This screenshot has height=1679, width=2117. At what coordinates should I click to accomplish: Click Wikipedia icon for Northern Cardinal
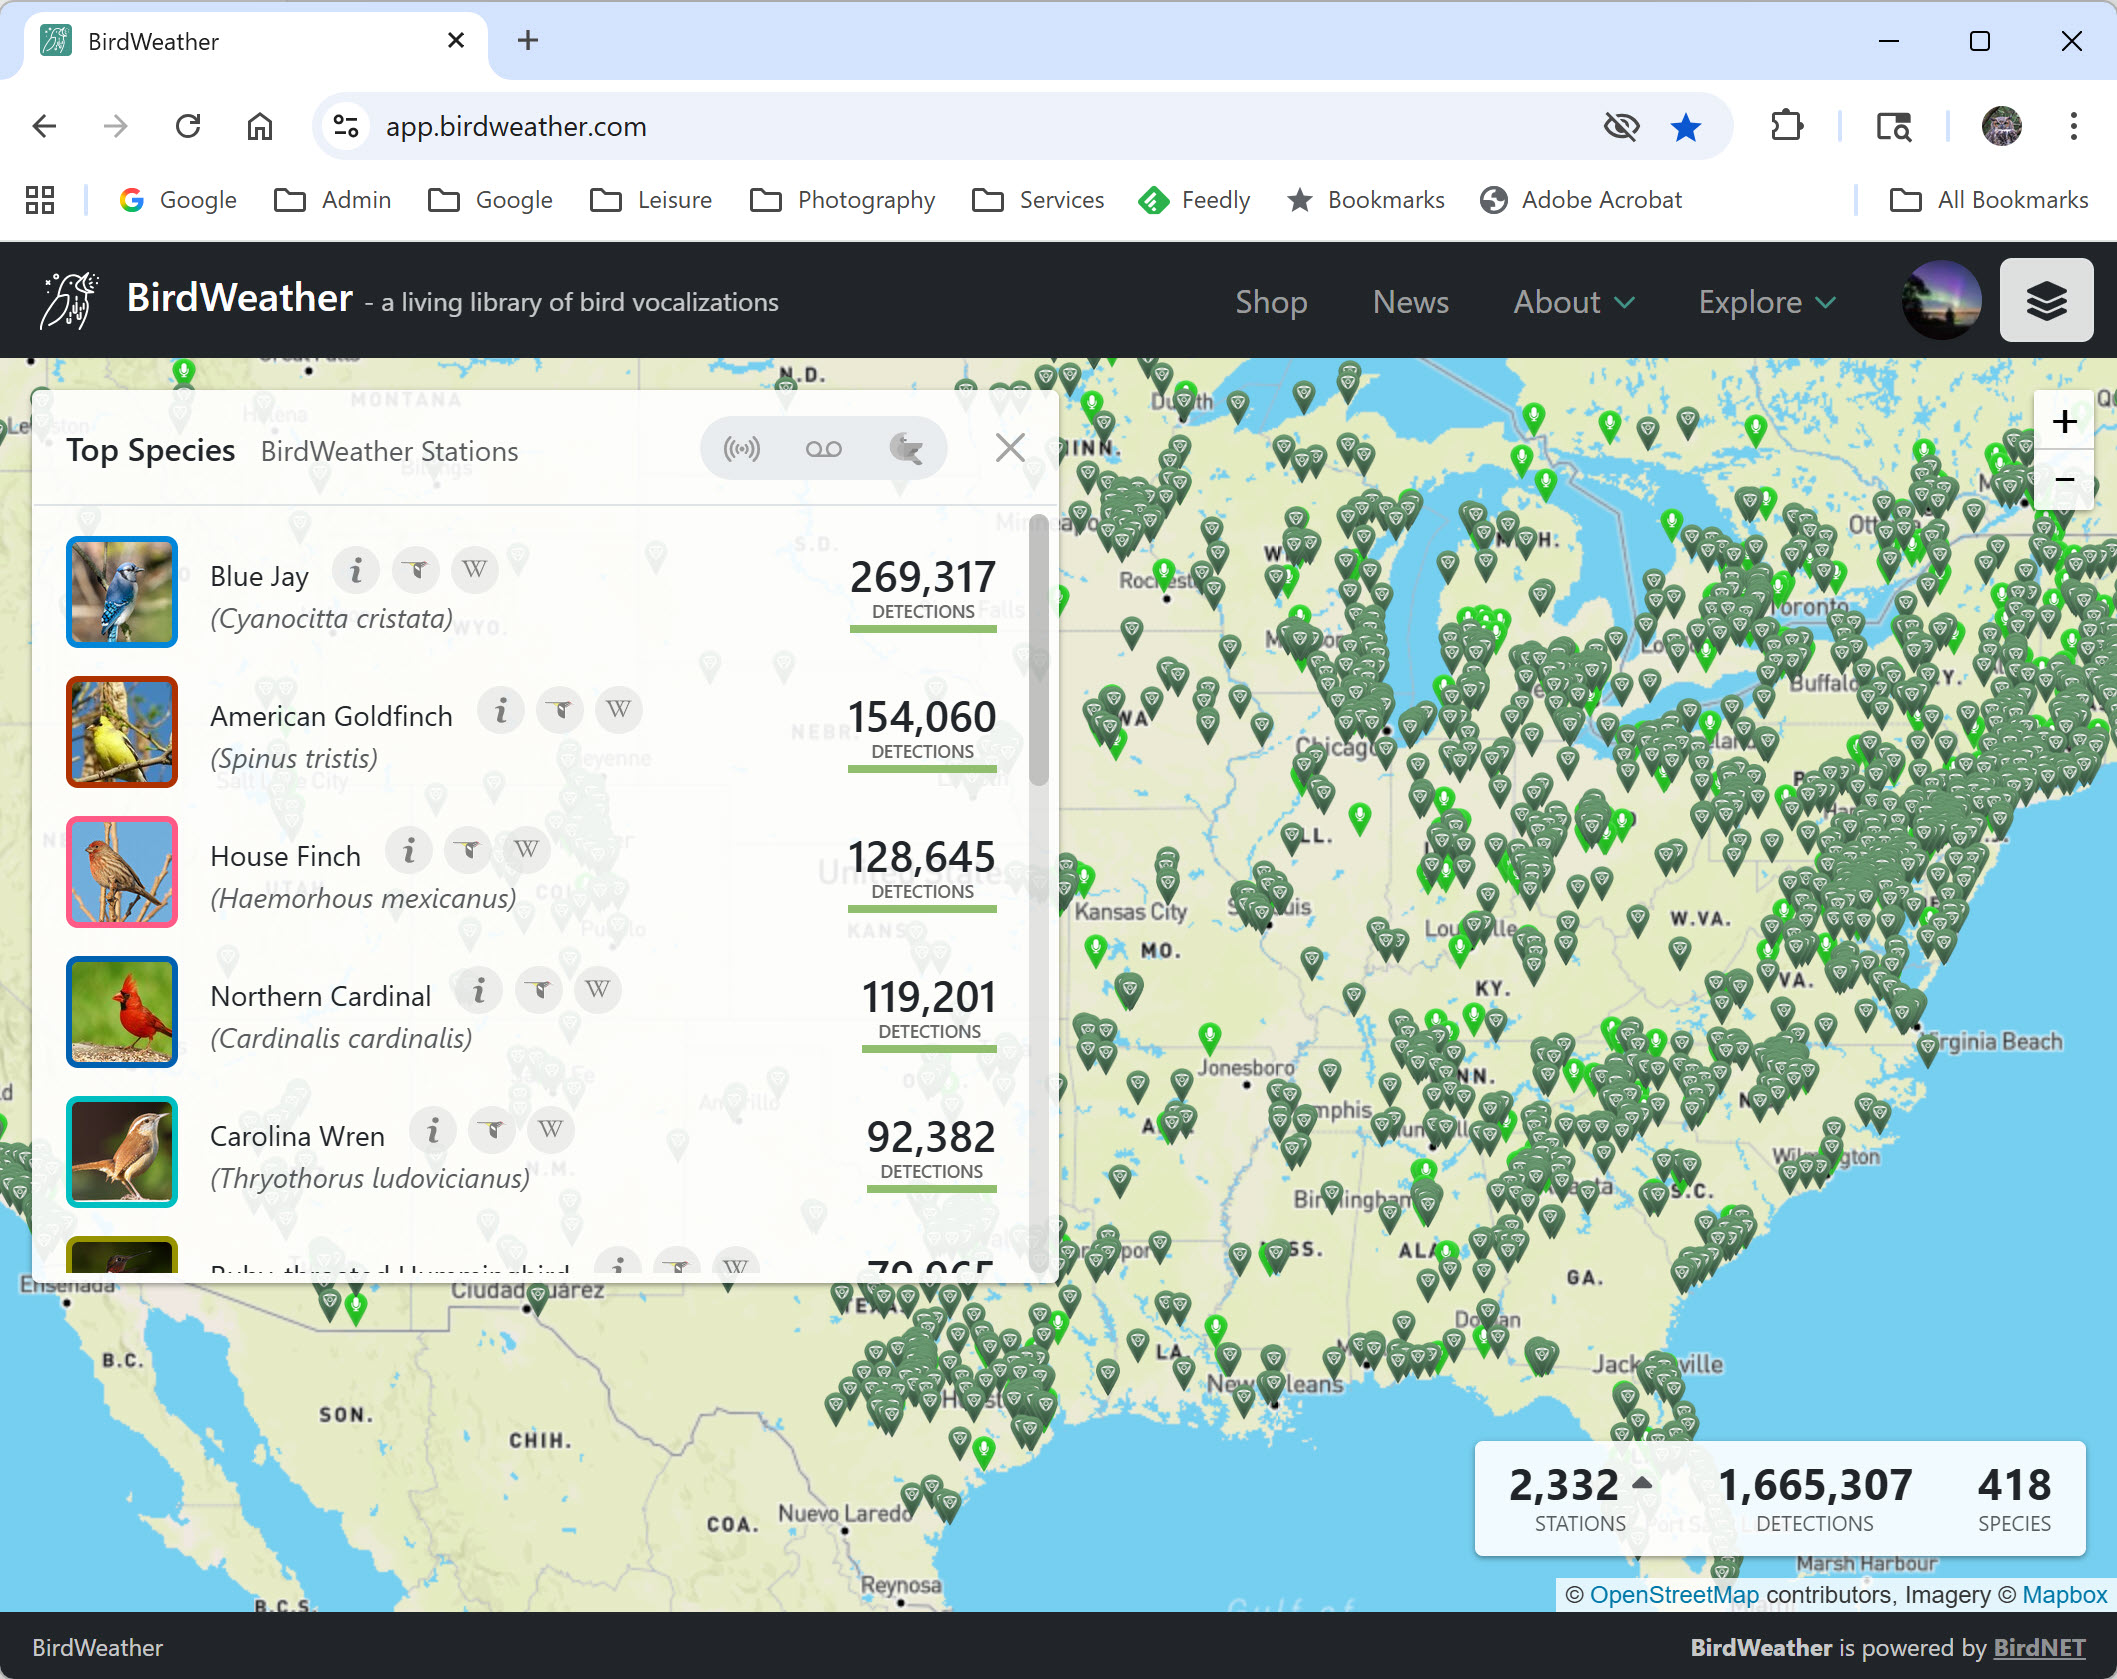(x=597, y=990)
